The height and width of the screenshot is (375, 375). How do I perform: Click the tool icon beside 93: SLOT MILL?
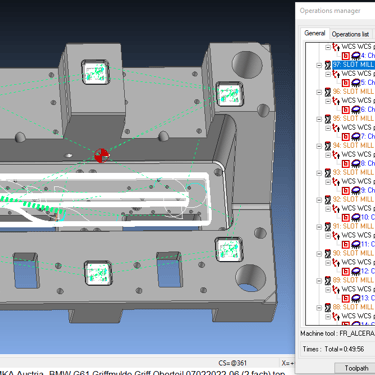pos(328,172)
